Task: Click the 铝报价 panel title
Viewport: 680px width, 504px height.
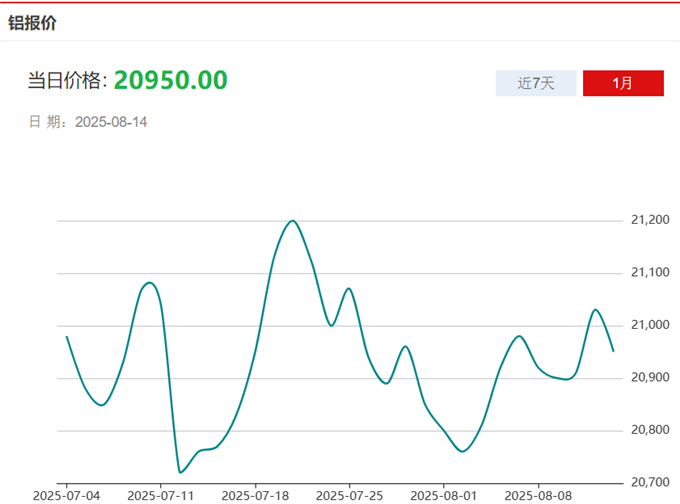Action: pos(33,22)
